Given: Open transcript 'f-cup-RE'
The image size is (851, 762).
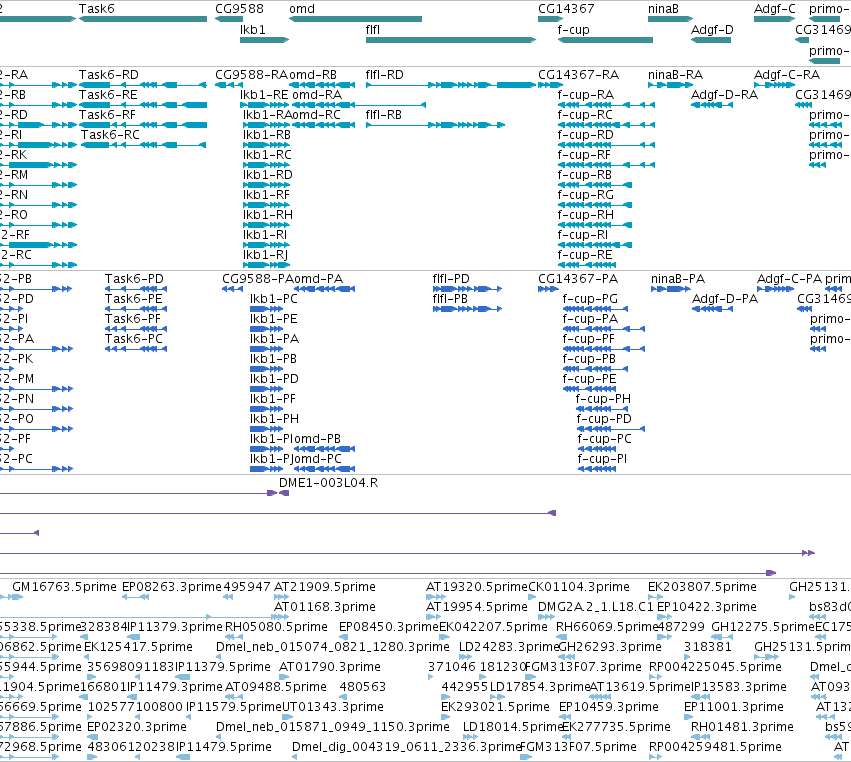Looking at the screenshot, I should pos(585,255).
